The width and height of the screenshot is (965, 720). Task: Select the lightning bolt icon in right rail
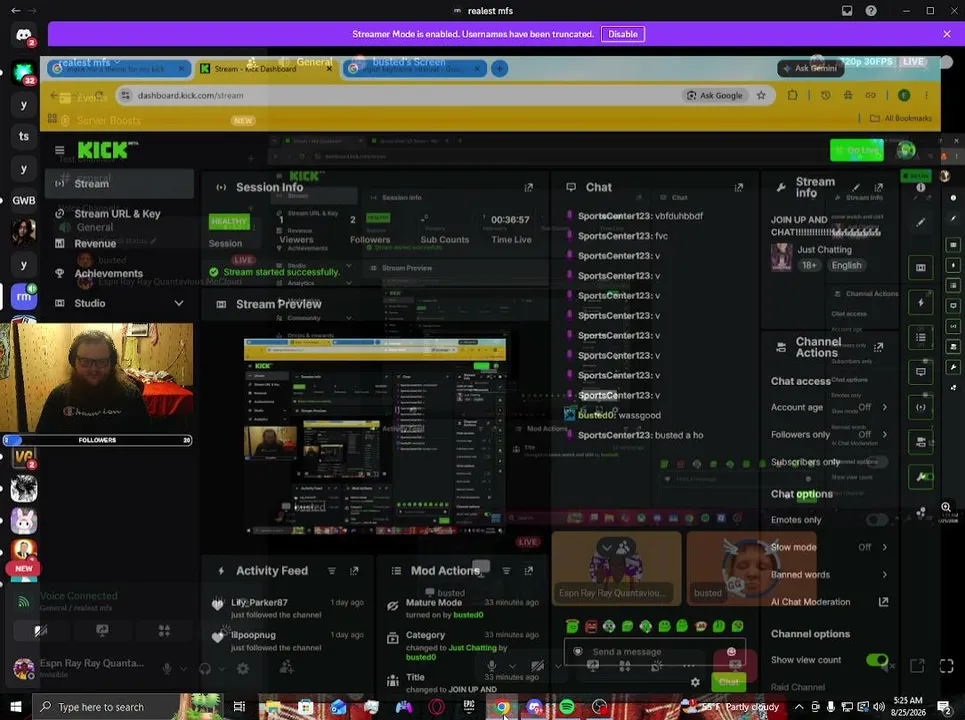(x=920, y=303)
